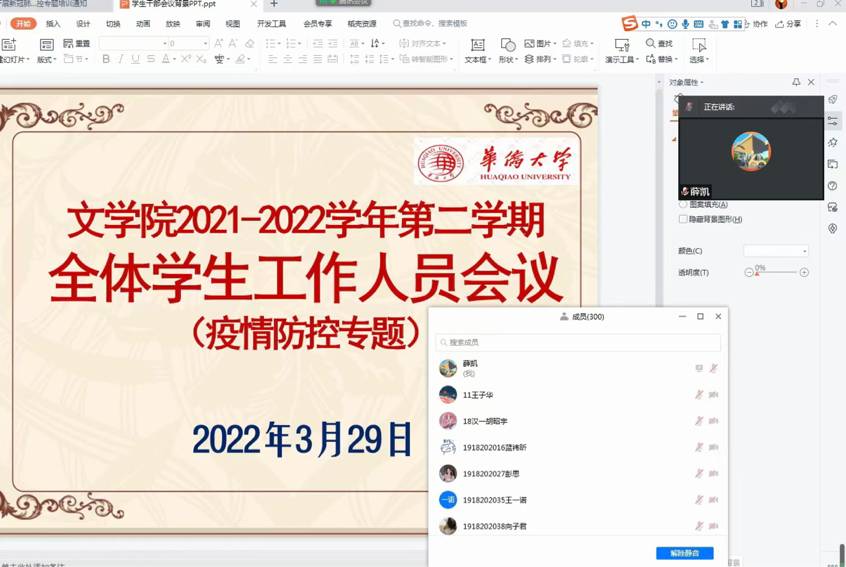Screen dimensions: 846x567
Task: Open the 颜色 color dropdown
Action: coord(775,251)
